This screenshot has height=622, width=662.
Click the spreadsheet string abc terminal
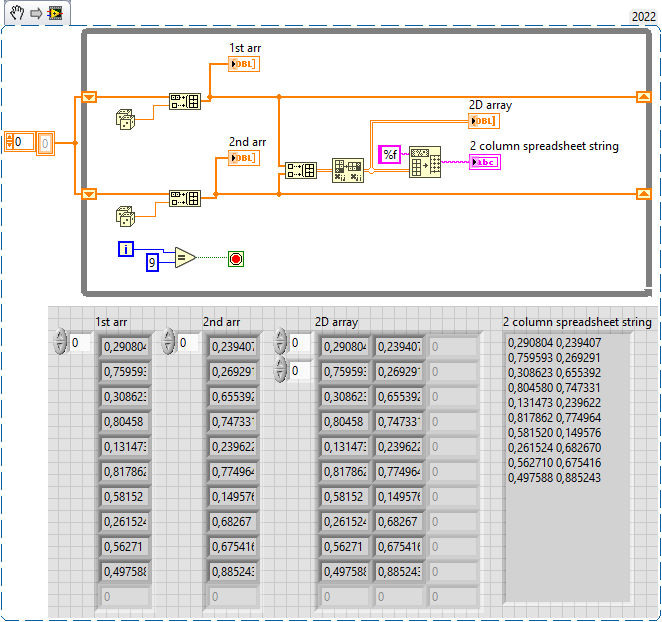[485, 162]
